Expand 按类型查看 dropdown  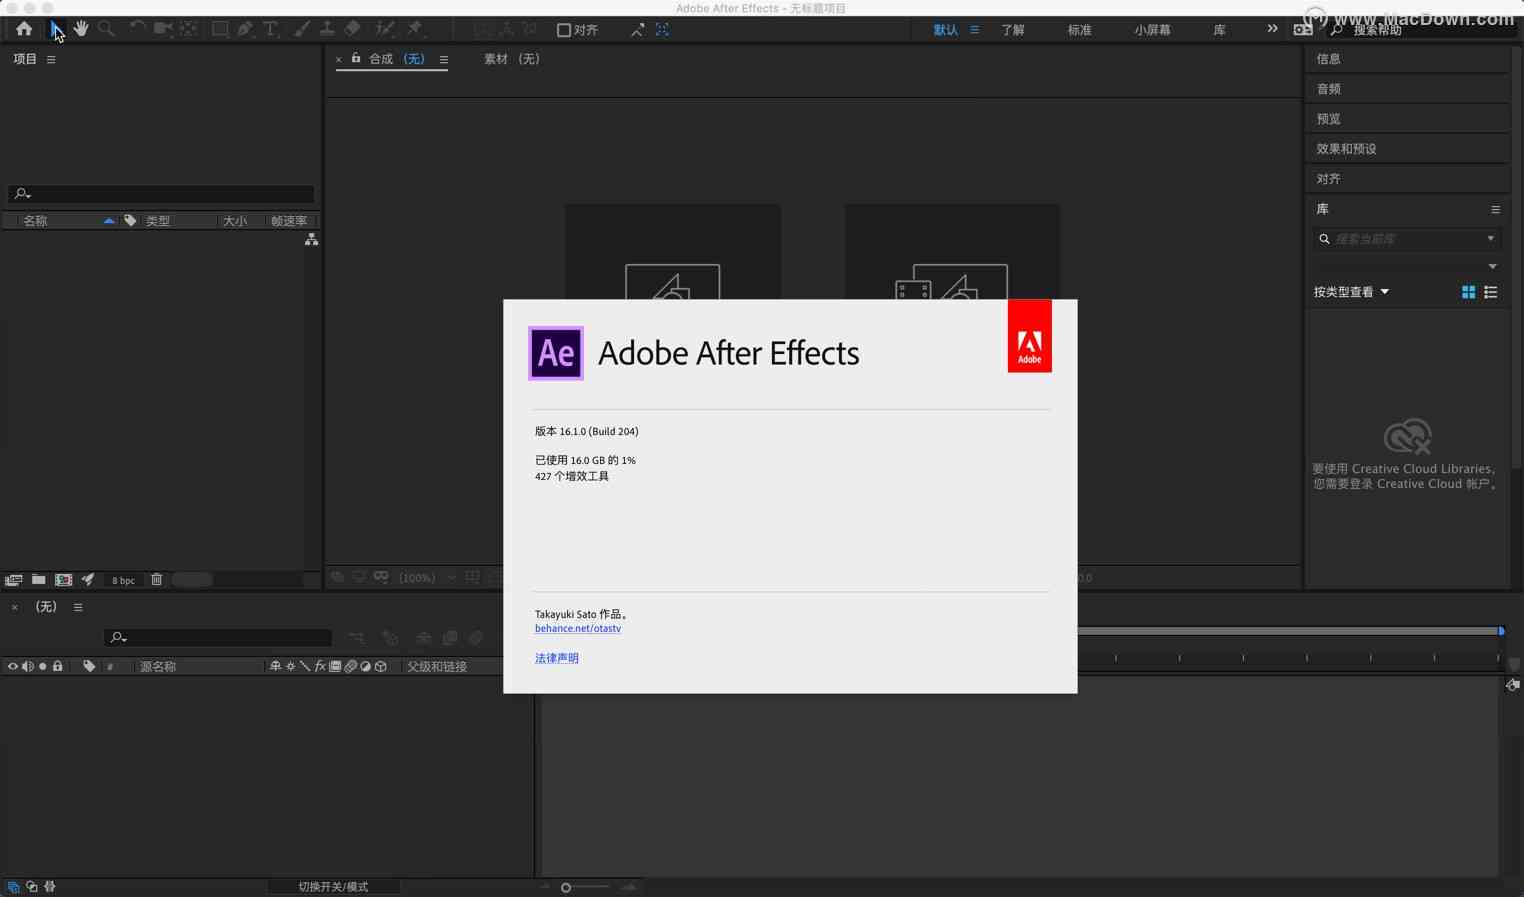(1352, 292)
